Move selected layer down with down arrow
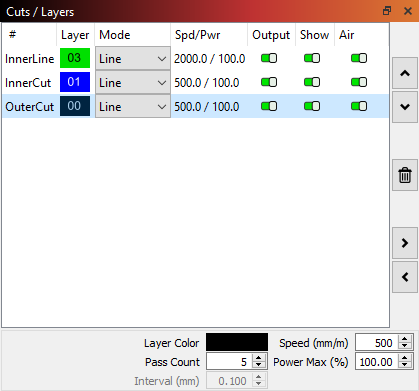The height and width of the screenshot is (391, 419). [405, 107]
